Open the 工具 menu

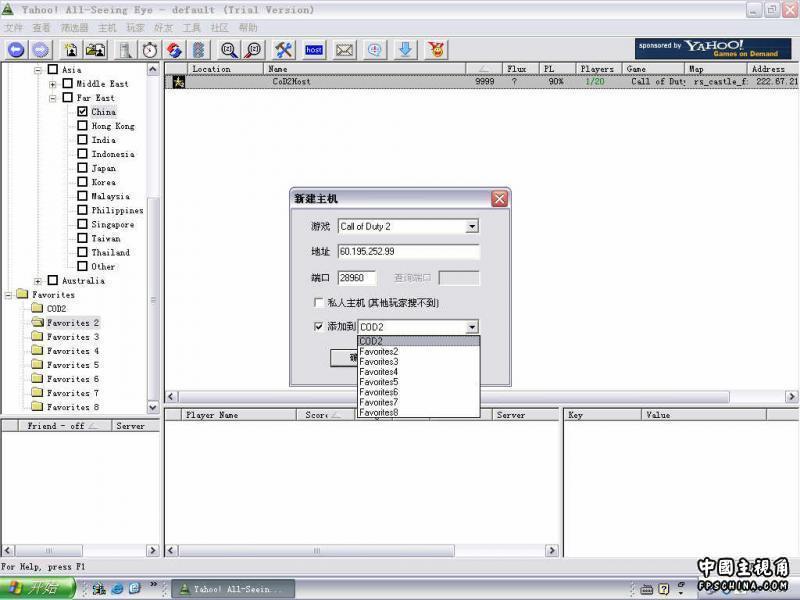click(x=192, y=28)
